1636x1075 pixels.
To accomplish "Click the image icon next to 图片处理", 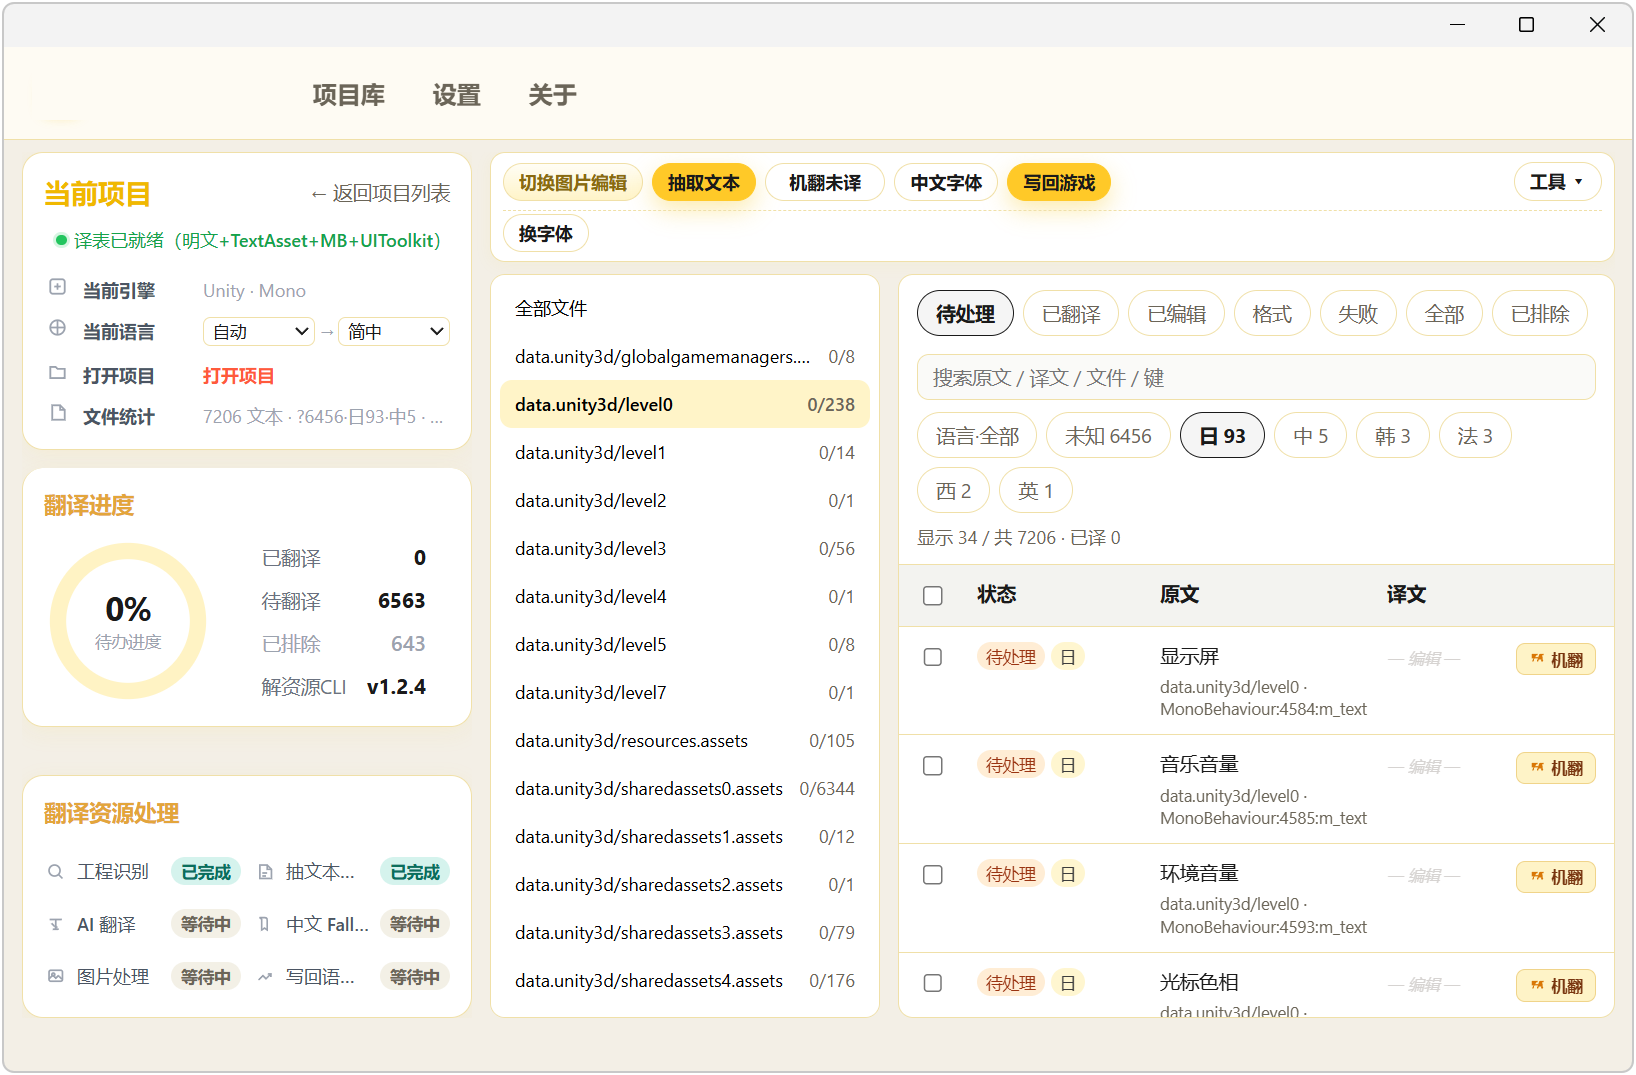I will [x=56, y=977].
